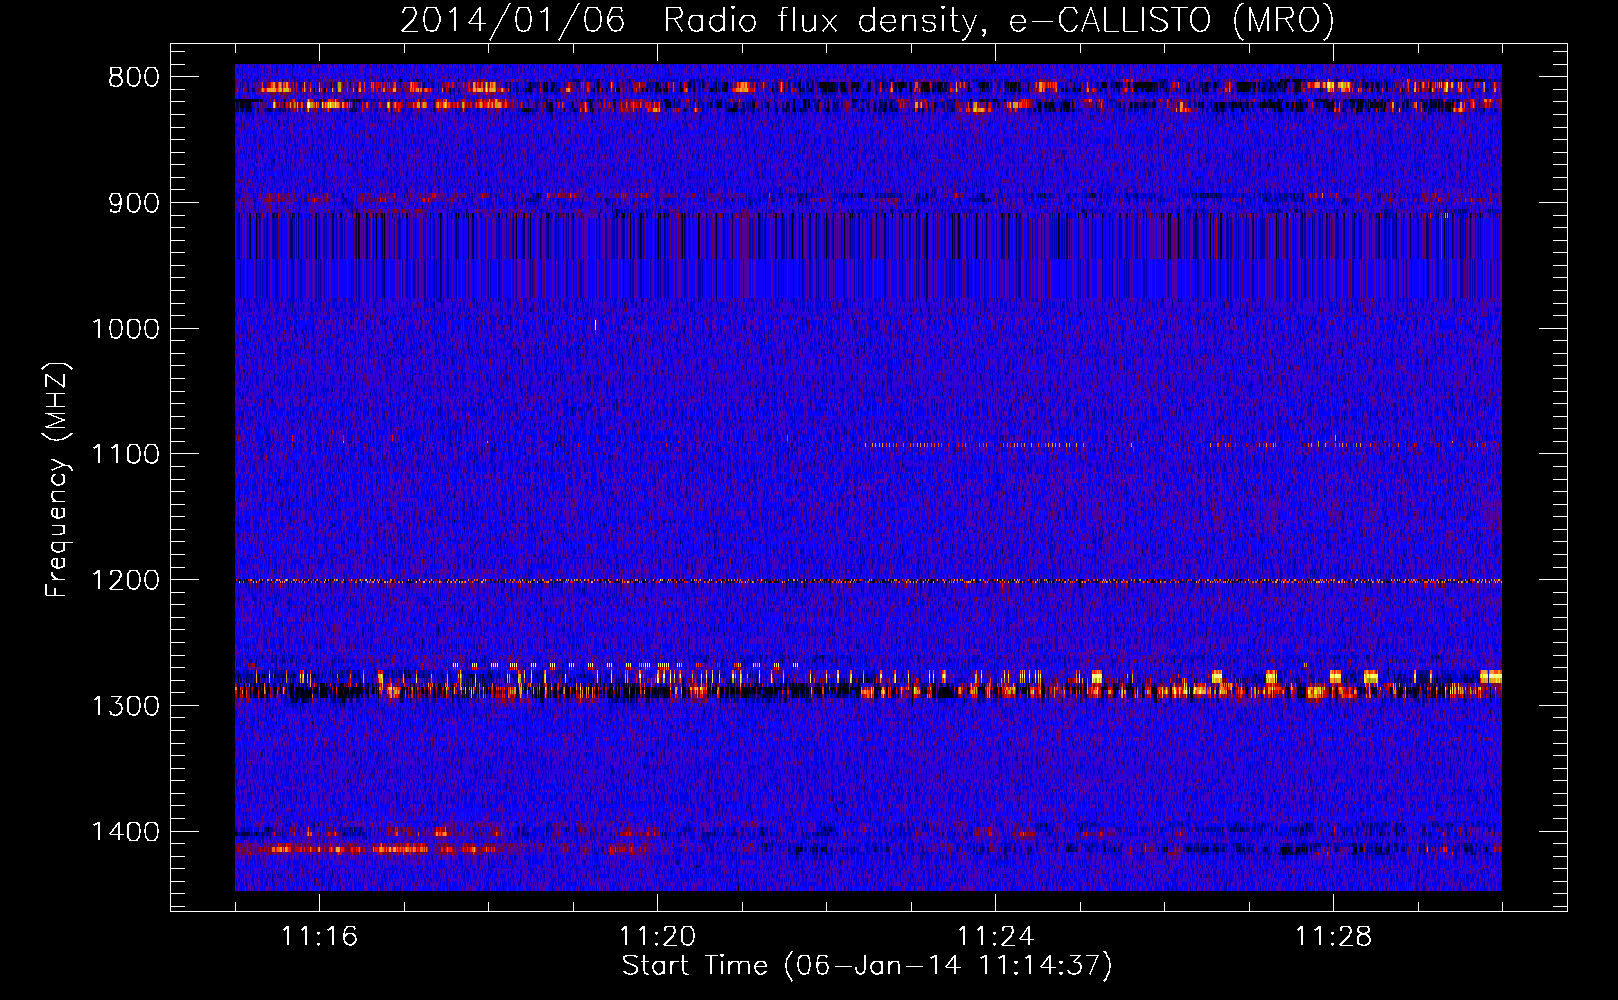
Task: Click the 'Frequency (MHZ)' axis title
Action: click(x=58, y=479)
